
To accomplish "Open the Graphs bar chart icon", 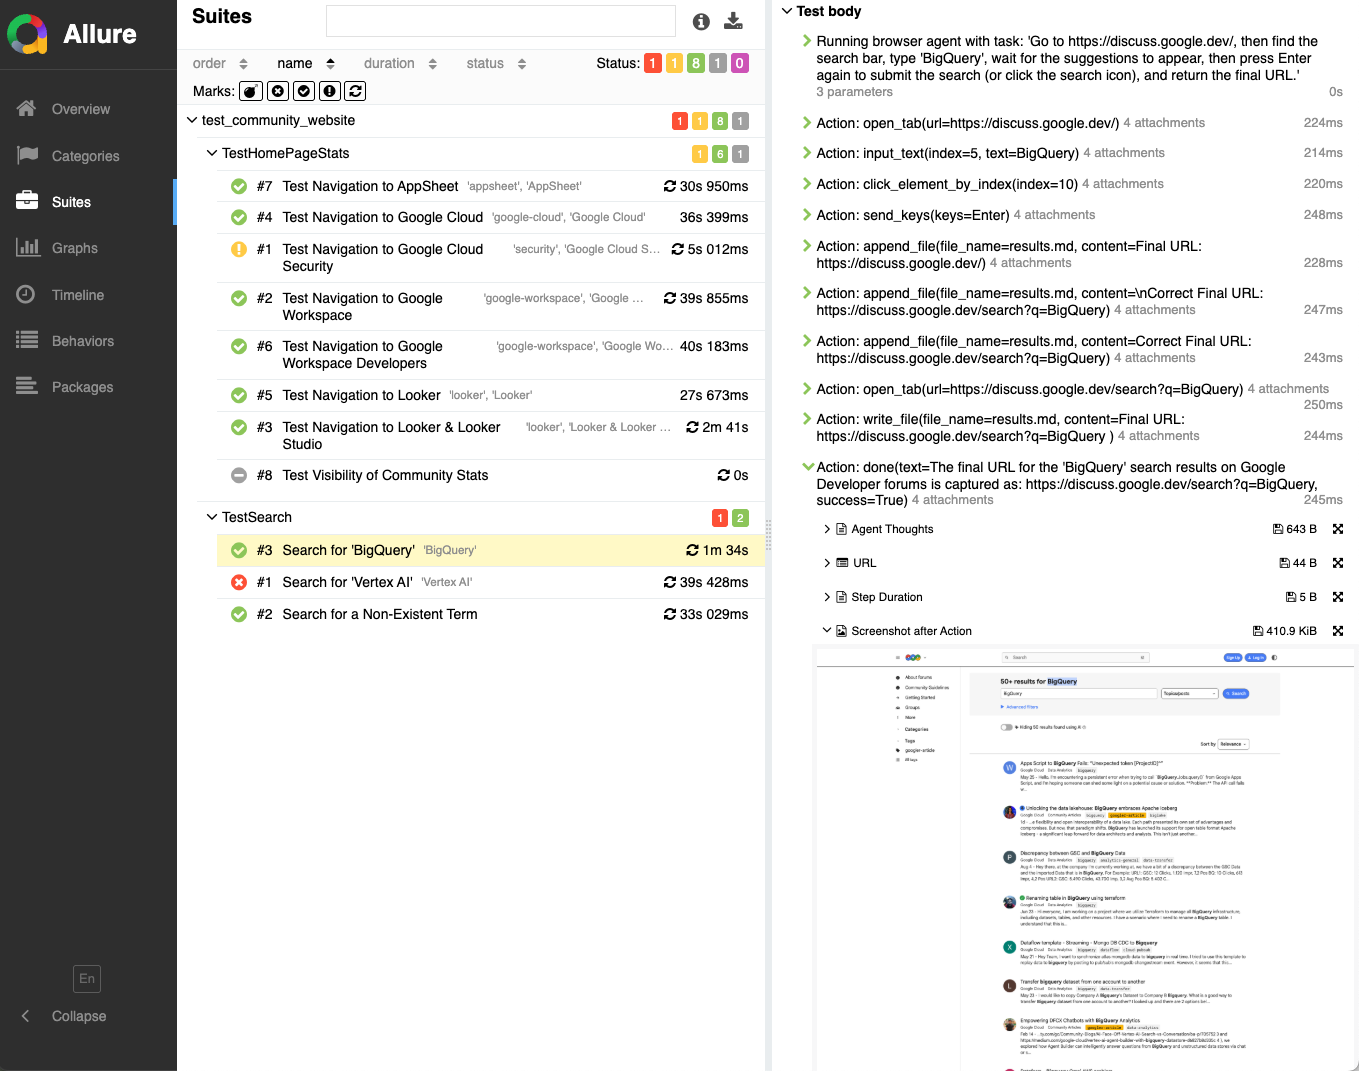I will (27, 247).
